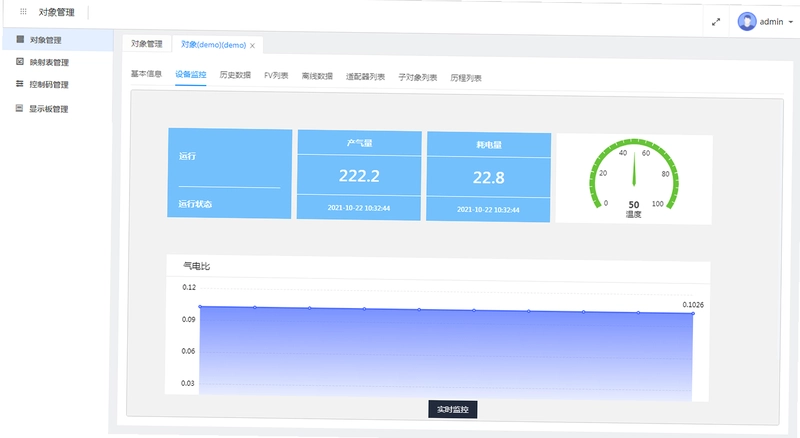Click the 耗电量 card header
Viewport: 800px width, 438px height.
pyautogui.click(x=489, y=145)
